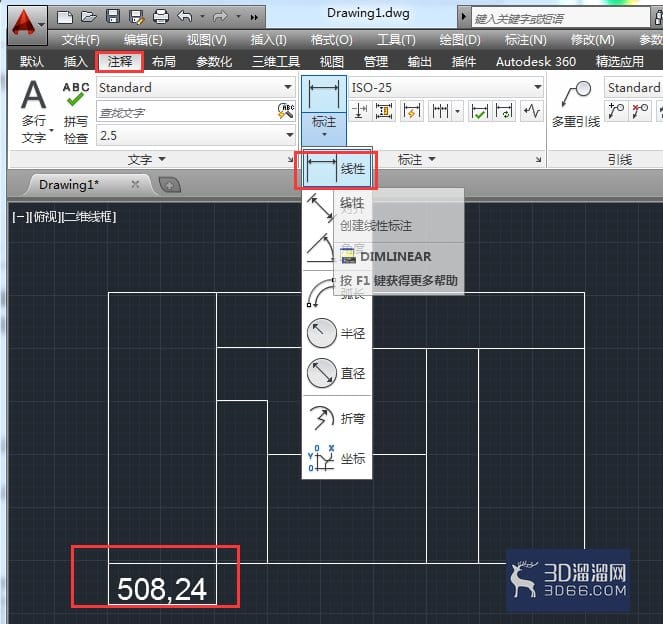Click the Open file icon in quick access toolbar
Image resolution: width=663 pixels, height=624 pixels.
pos(88,17)
